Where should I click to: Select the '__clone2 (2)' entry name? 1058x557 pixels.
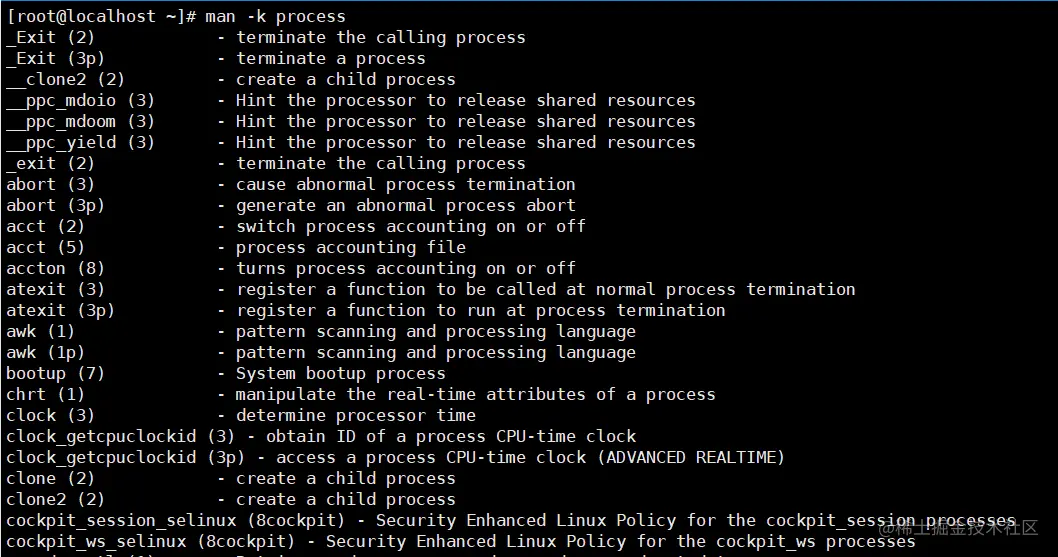65,79
